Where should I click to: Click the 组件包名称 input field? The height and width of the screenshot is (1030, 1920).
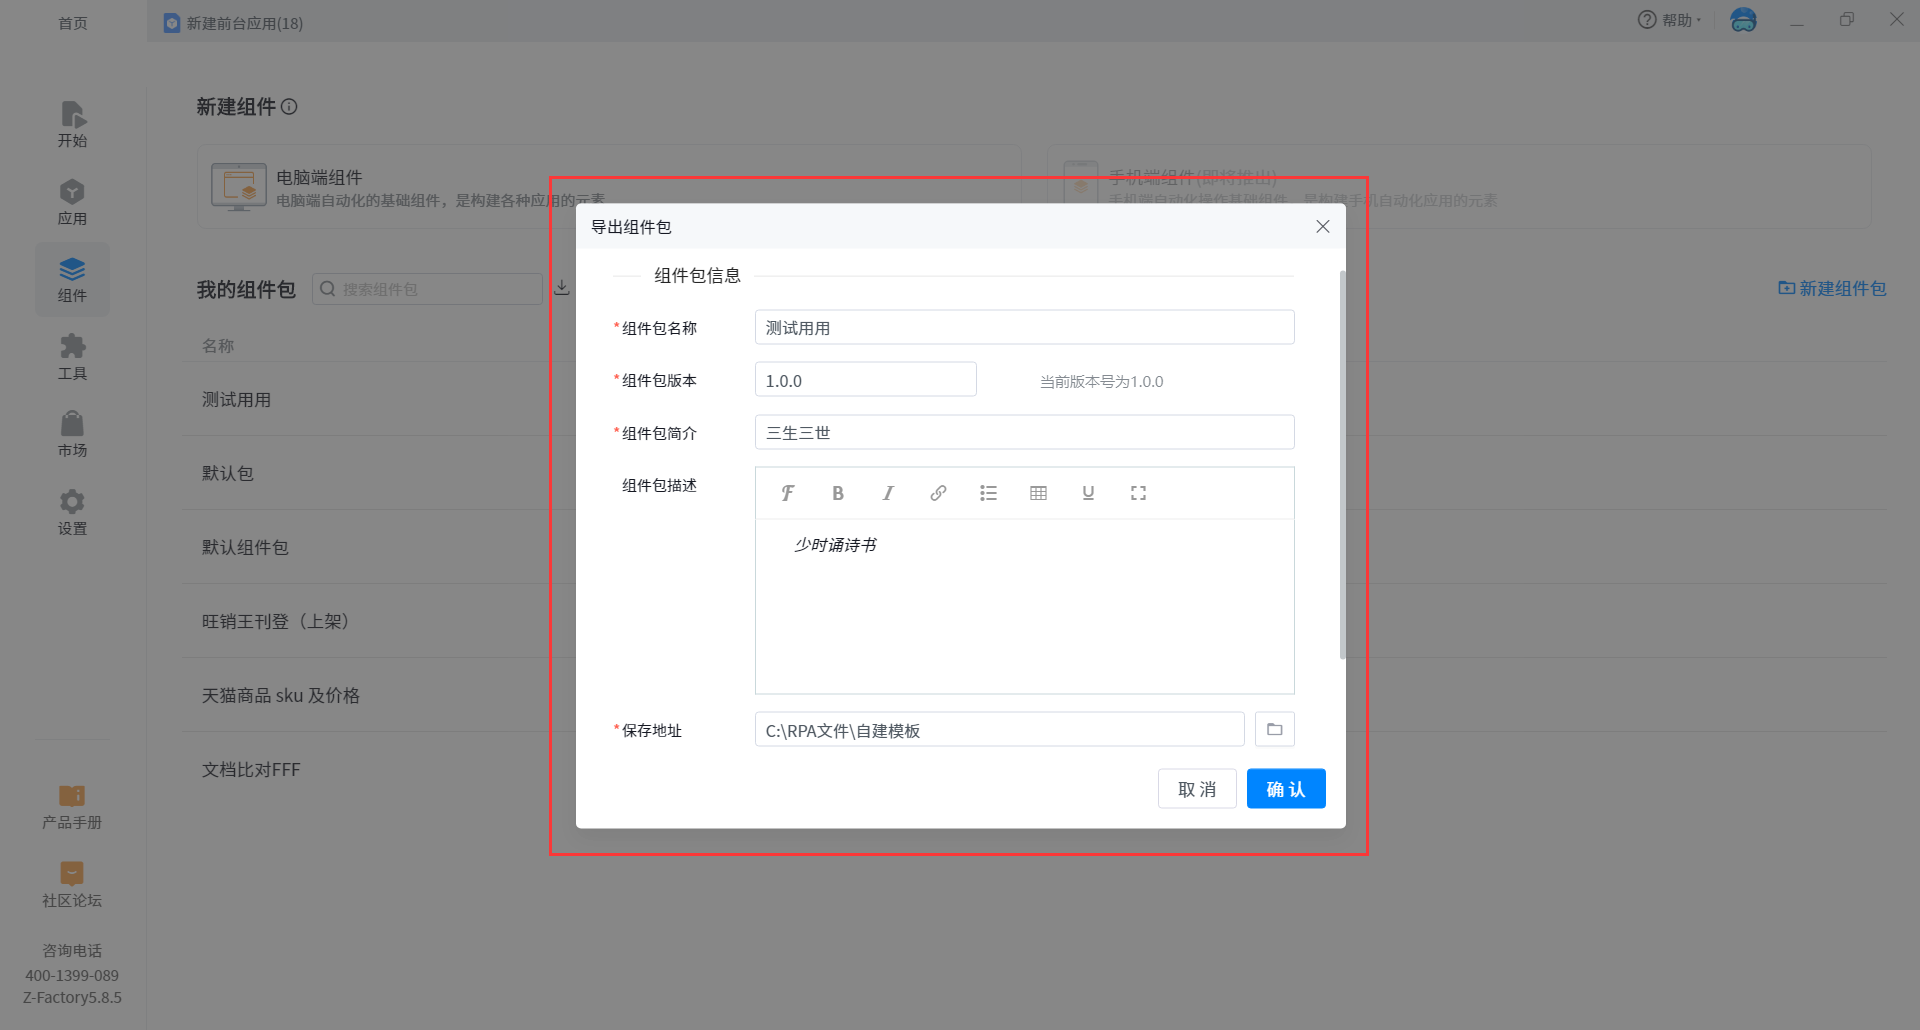[1024, 328]
